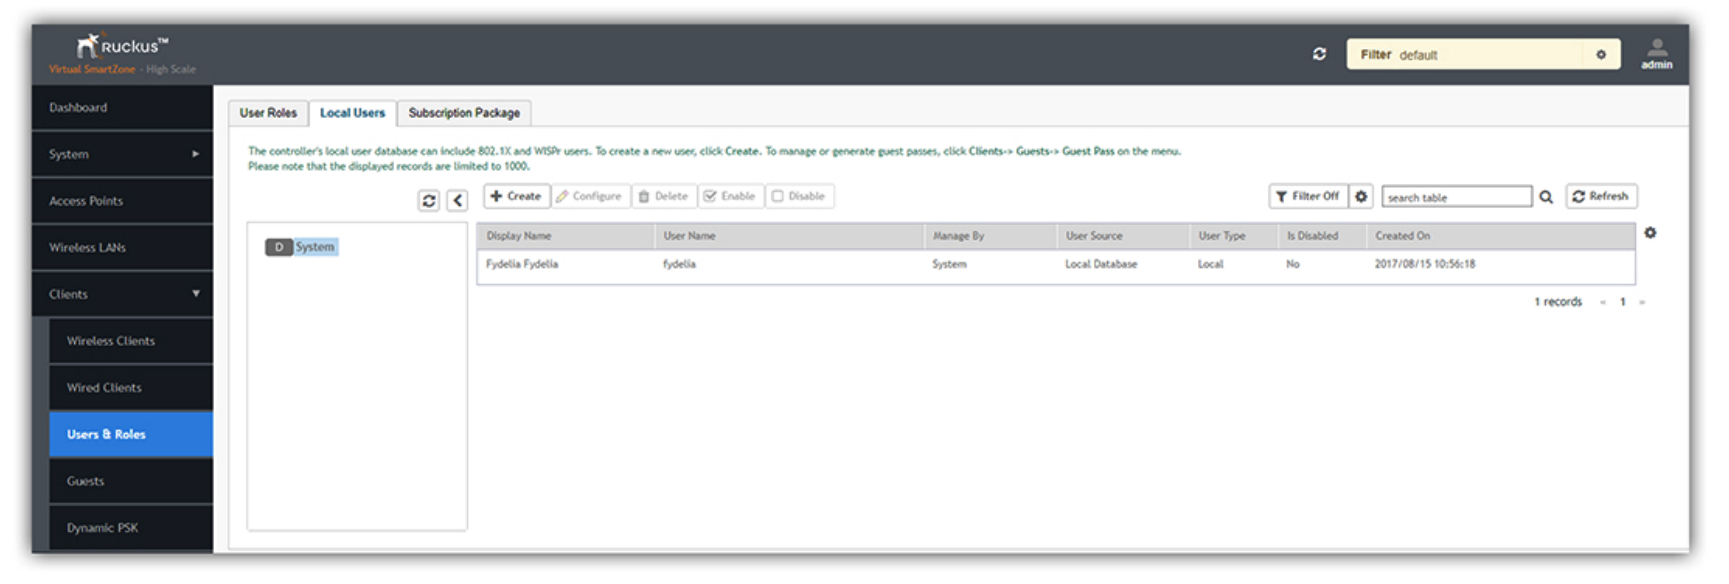Collapse the Clients sidebar menu
The width and height of the screenshot is (1729, 584).
122,294
